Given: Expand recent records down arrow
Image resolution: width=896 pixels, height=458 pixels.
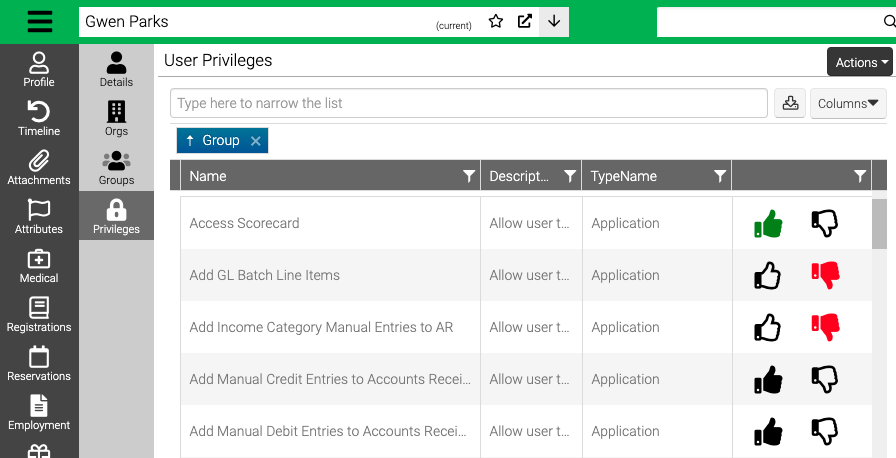Looking at the screenshot, I should click(554, 22).
